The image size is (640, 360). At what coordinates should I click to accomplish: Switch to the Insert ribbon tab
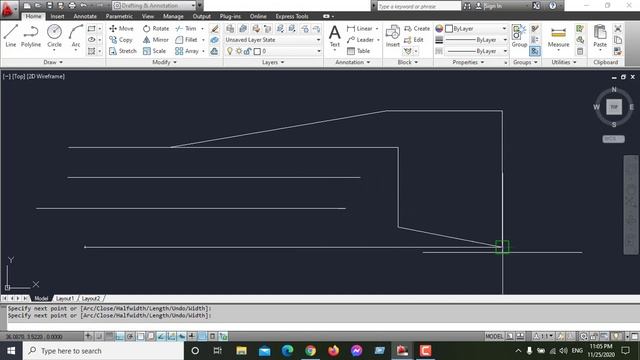57,16
